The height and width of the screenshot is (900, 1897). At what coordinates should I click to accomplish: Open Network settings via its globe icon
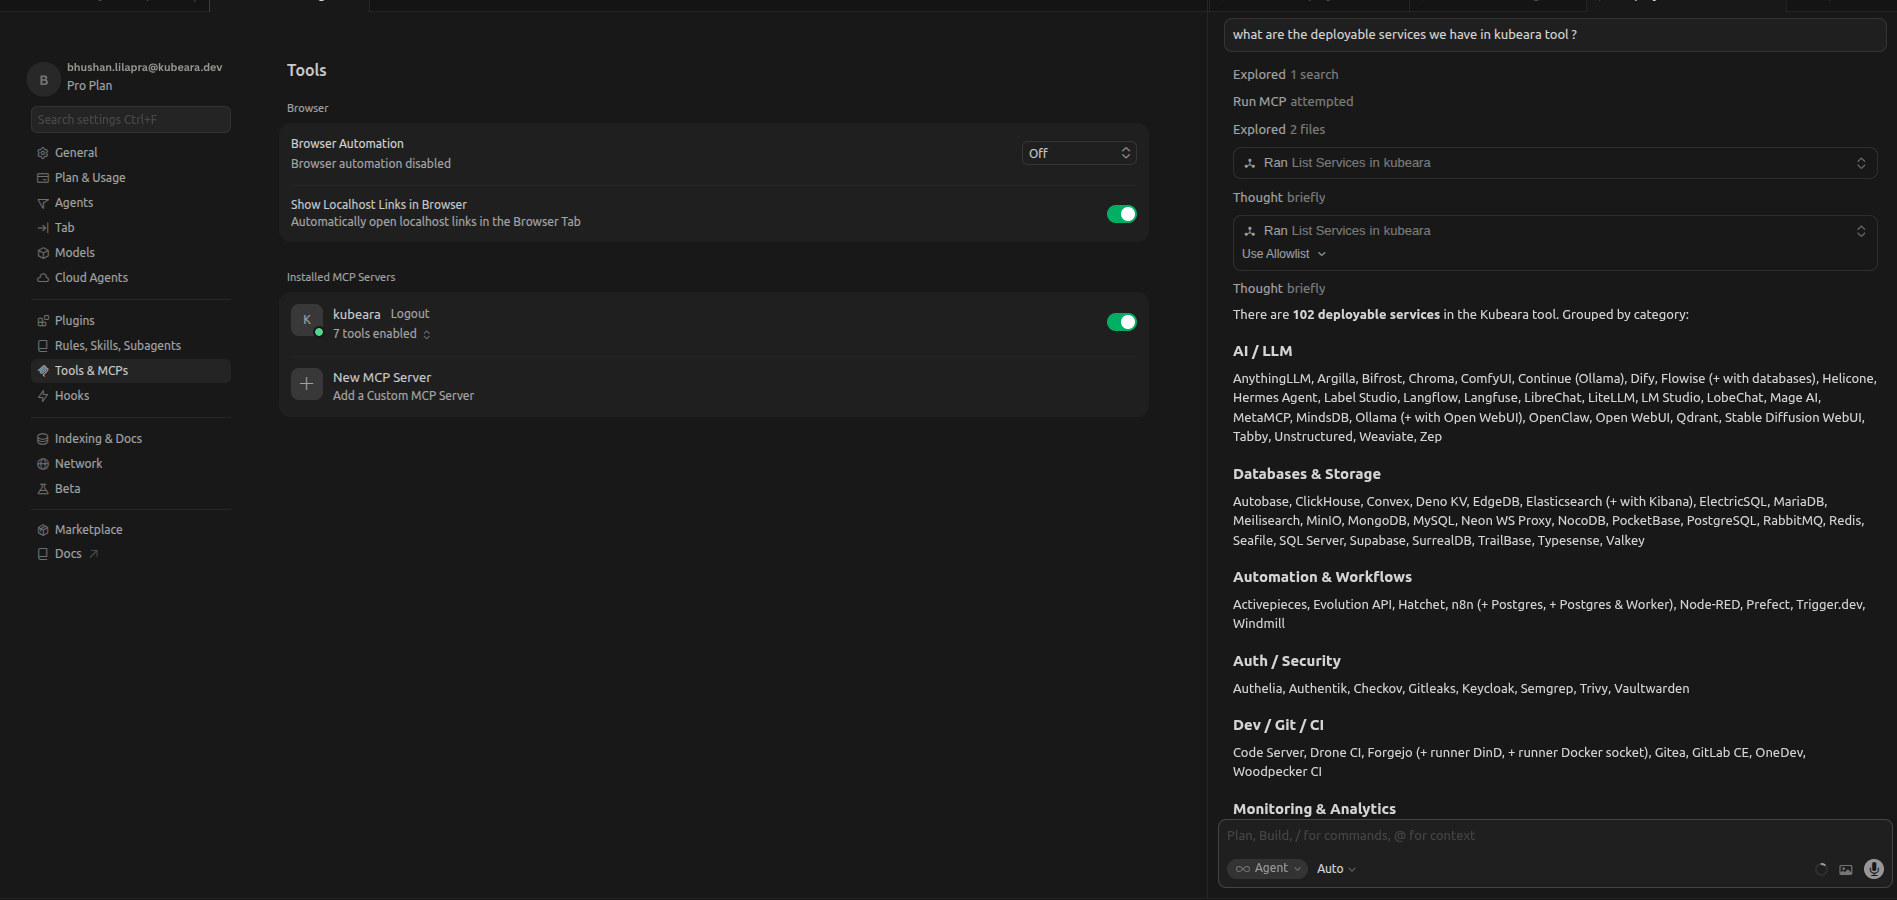click(43, 464)
